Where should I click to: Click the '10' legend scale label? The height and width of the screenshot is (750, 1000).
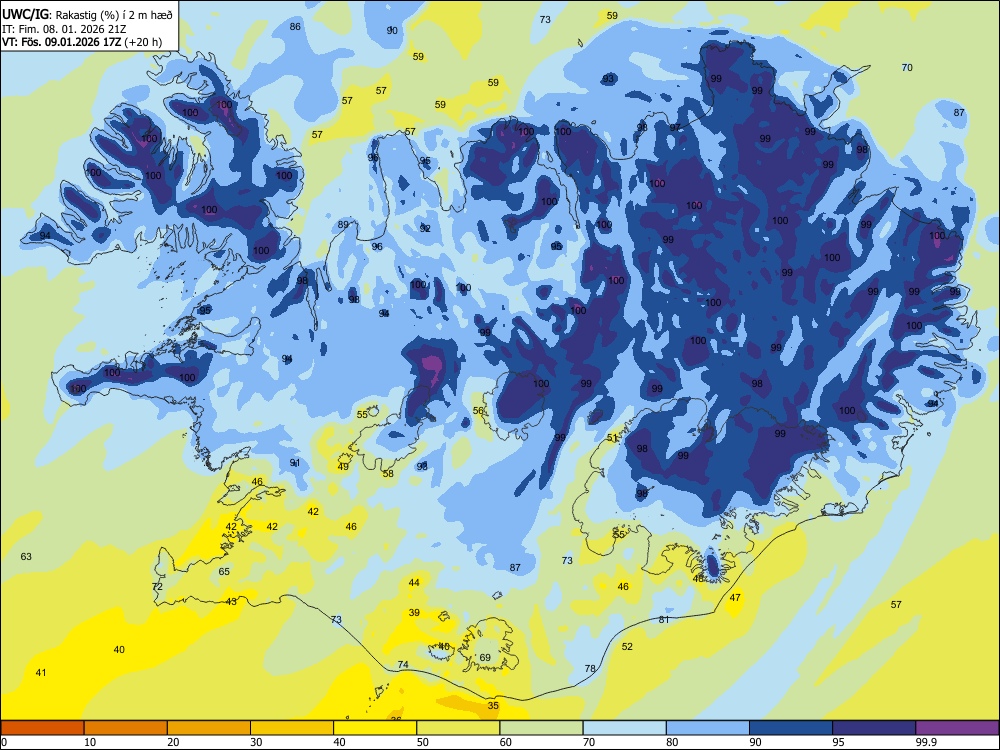[x=90, y=742]
